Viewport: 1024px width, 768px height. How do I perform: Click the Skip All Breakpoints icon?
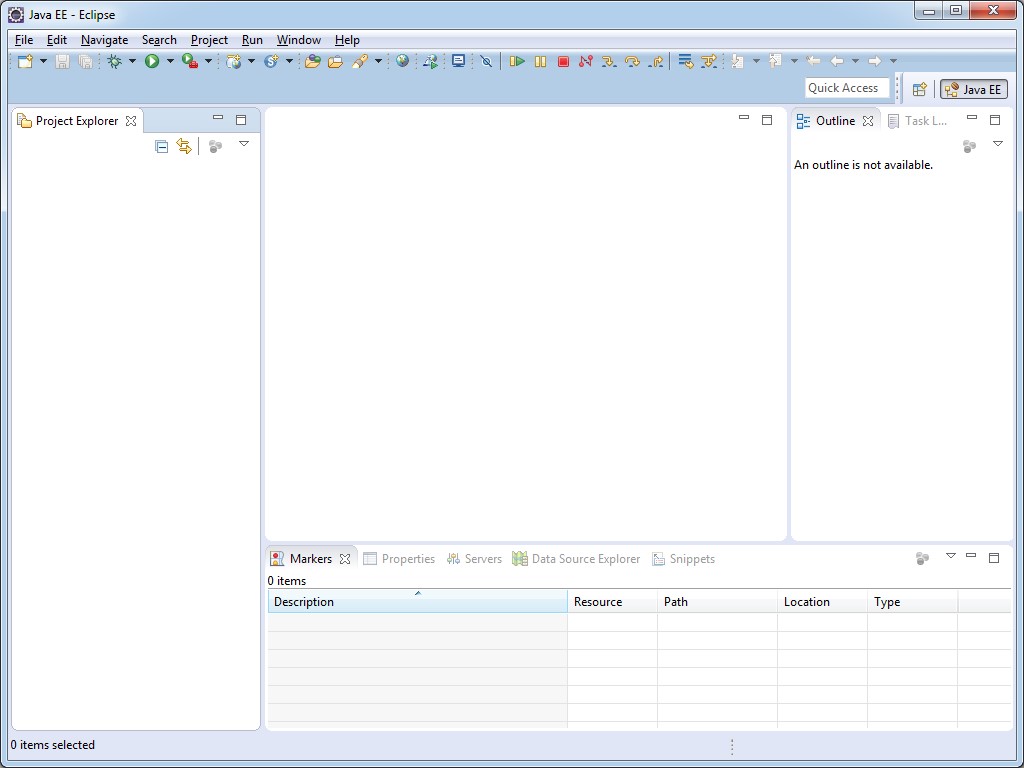pos(486,61)
